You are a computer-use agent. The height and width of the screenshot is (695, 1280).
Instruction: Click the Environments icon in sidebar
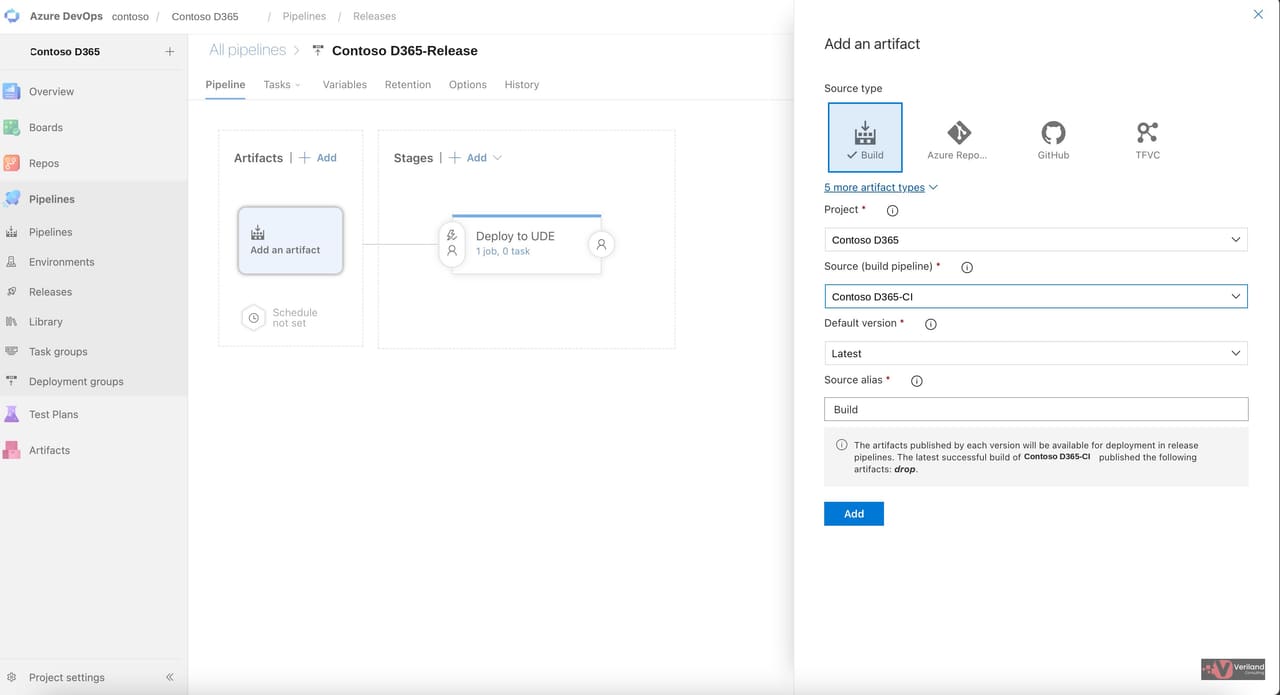12,262
